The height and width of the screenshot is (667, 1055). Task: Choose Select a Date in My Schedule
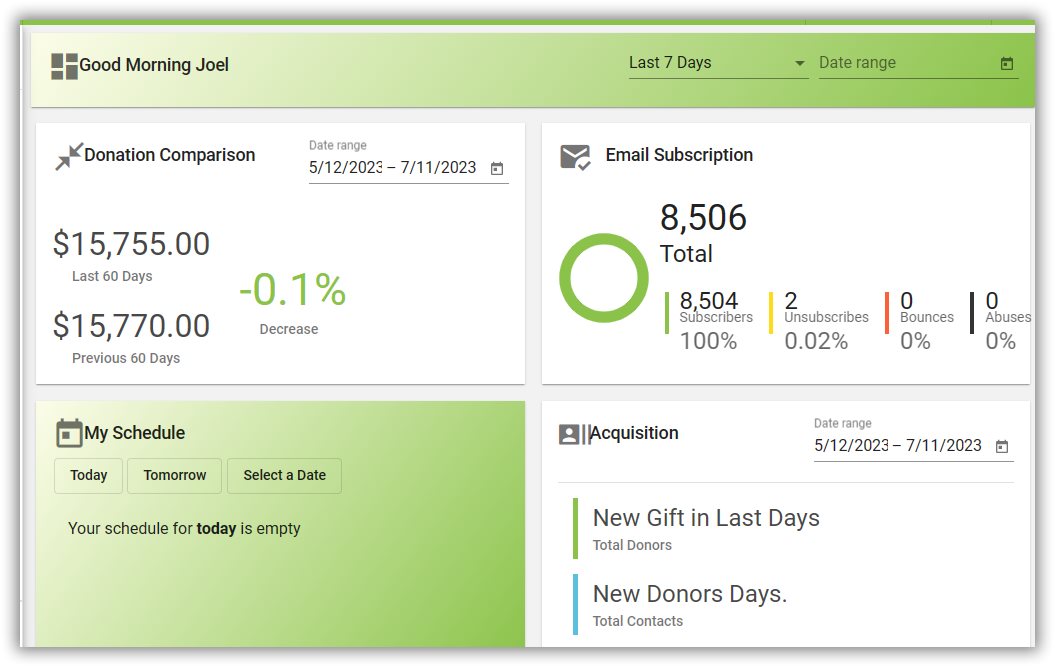(284, 476)
